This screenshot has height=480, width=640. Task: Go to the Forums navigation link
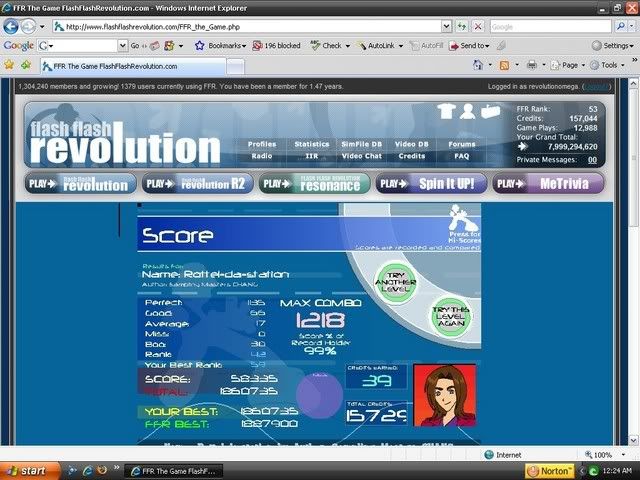coord(461,144)
